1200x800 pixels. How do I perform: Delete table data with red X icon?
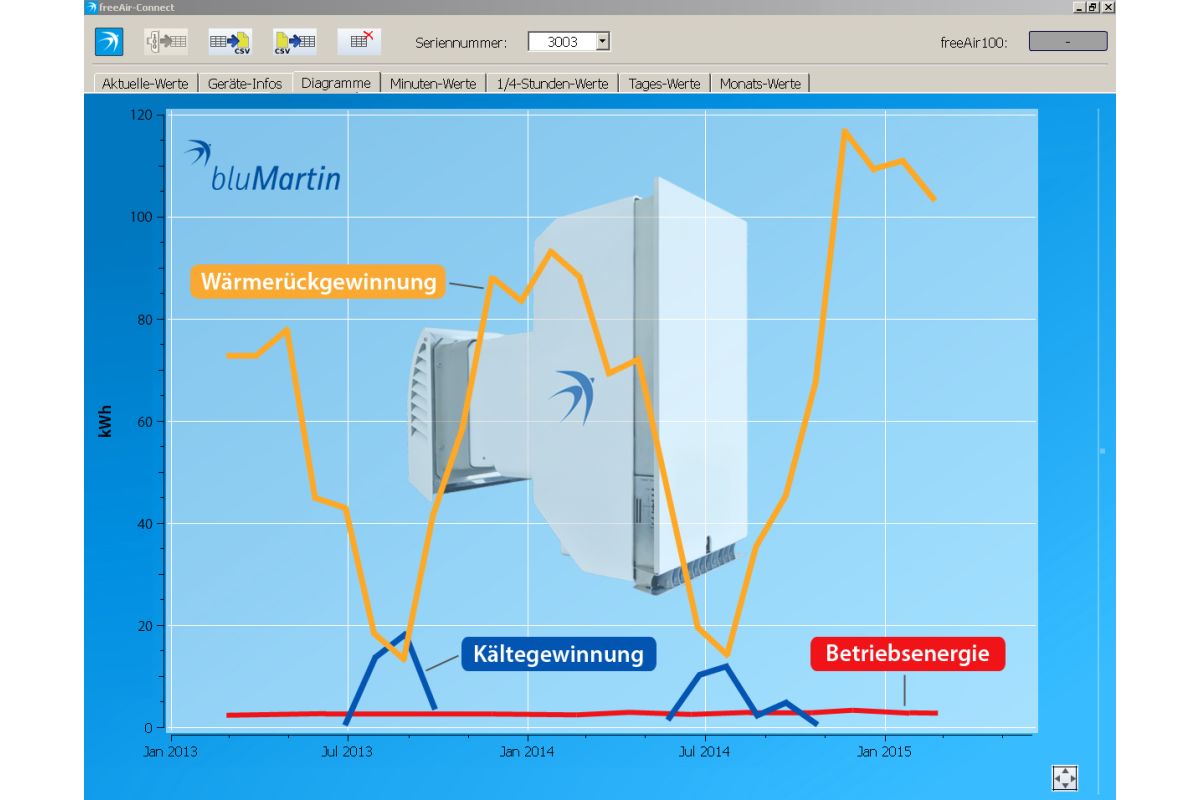tap(360, 42)
